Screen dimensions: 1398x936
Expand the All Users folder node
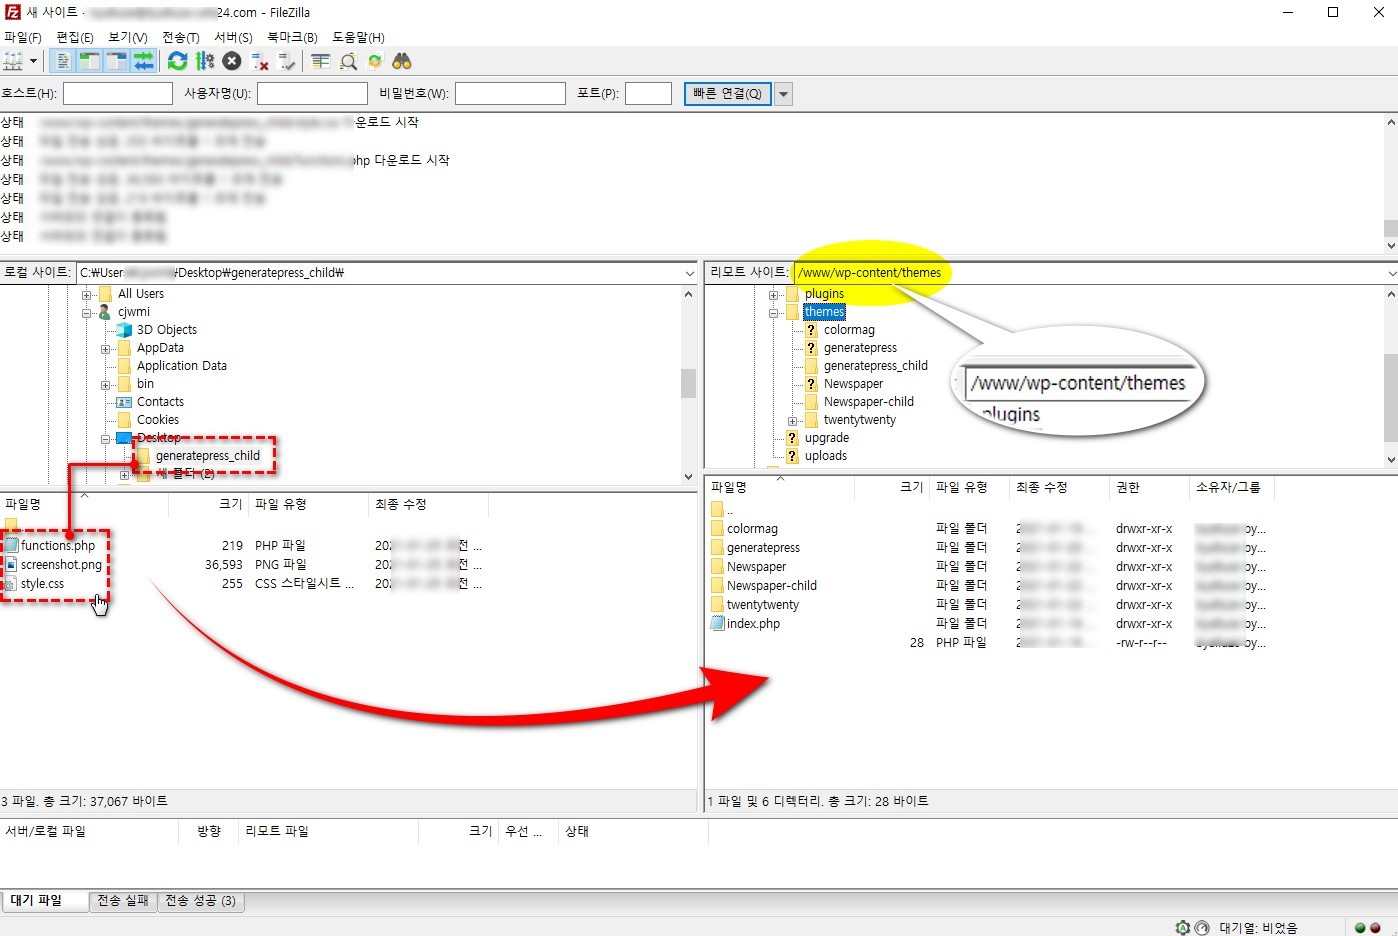(x=86, y=294)
